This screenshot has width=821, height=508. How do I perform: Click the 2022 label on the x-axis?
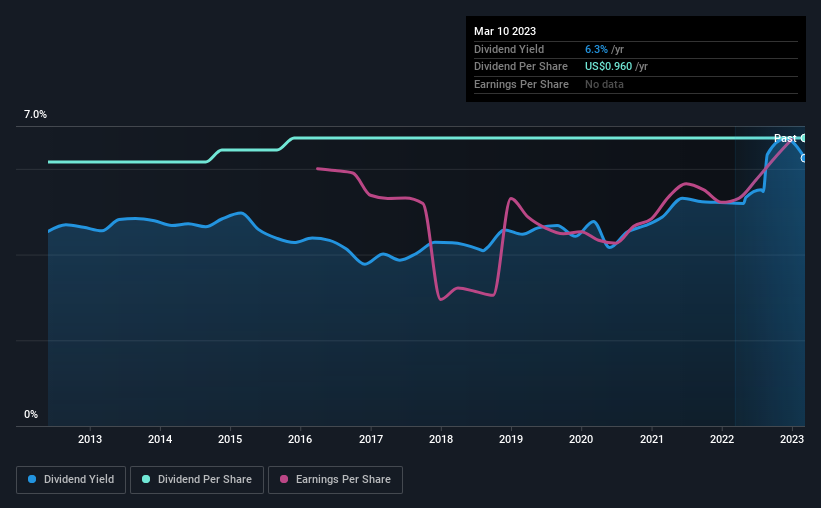[x=722, y=438]
